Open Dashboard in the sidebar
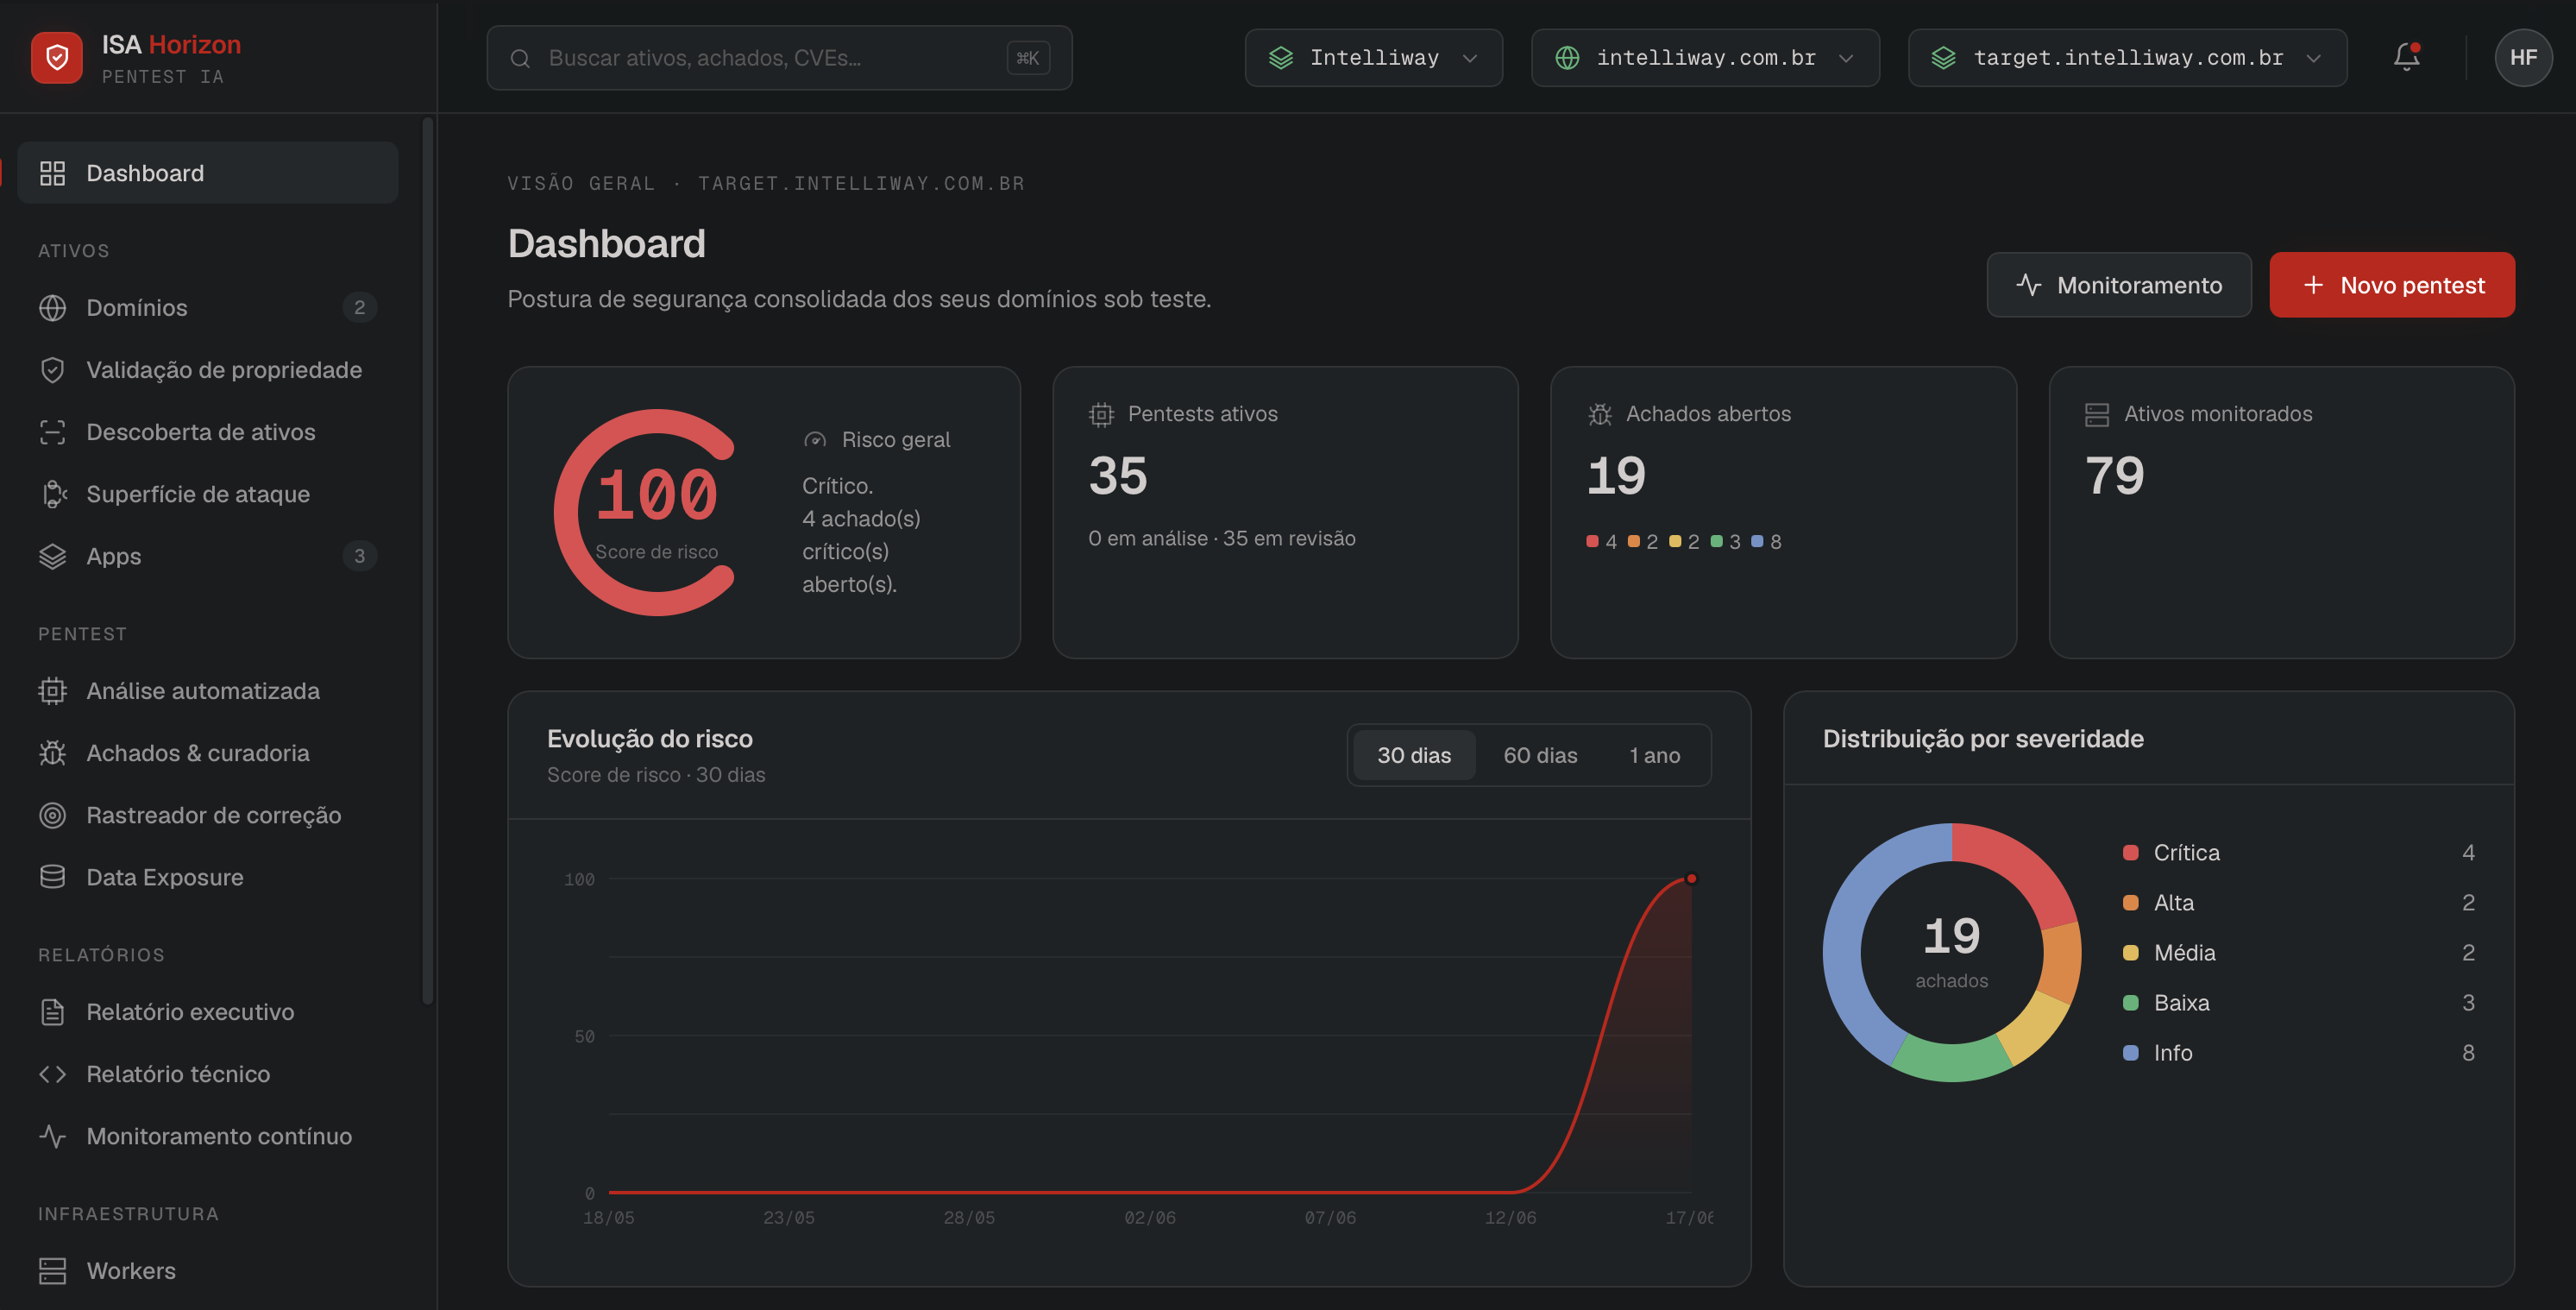Screen dimensions: 2576x1310 tap(208, 173)
